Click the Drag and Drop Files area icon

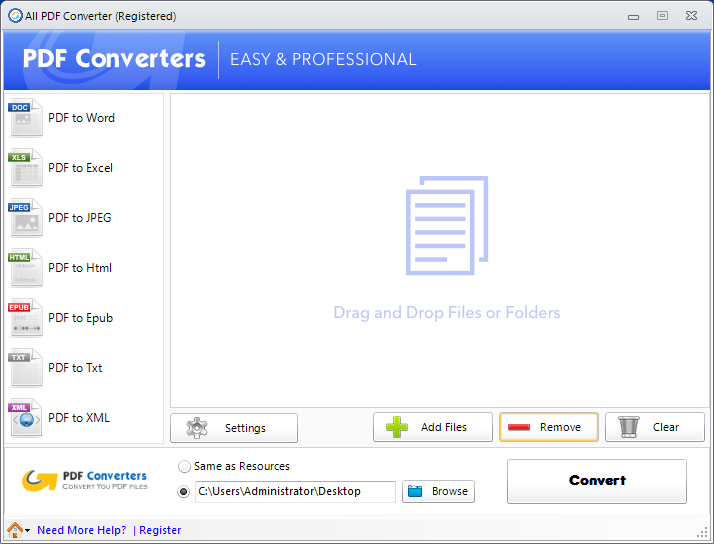click(x=447, y=225)
